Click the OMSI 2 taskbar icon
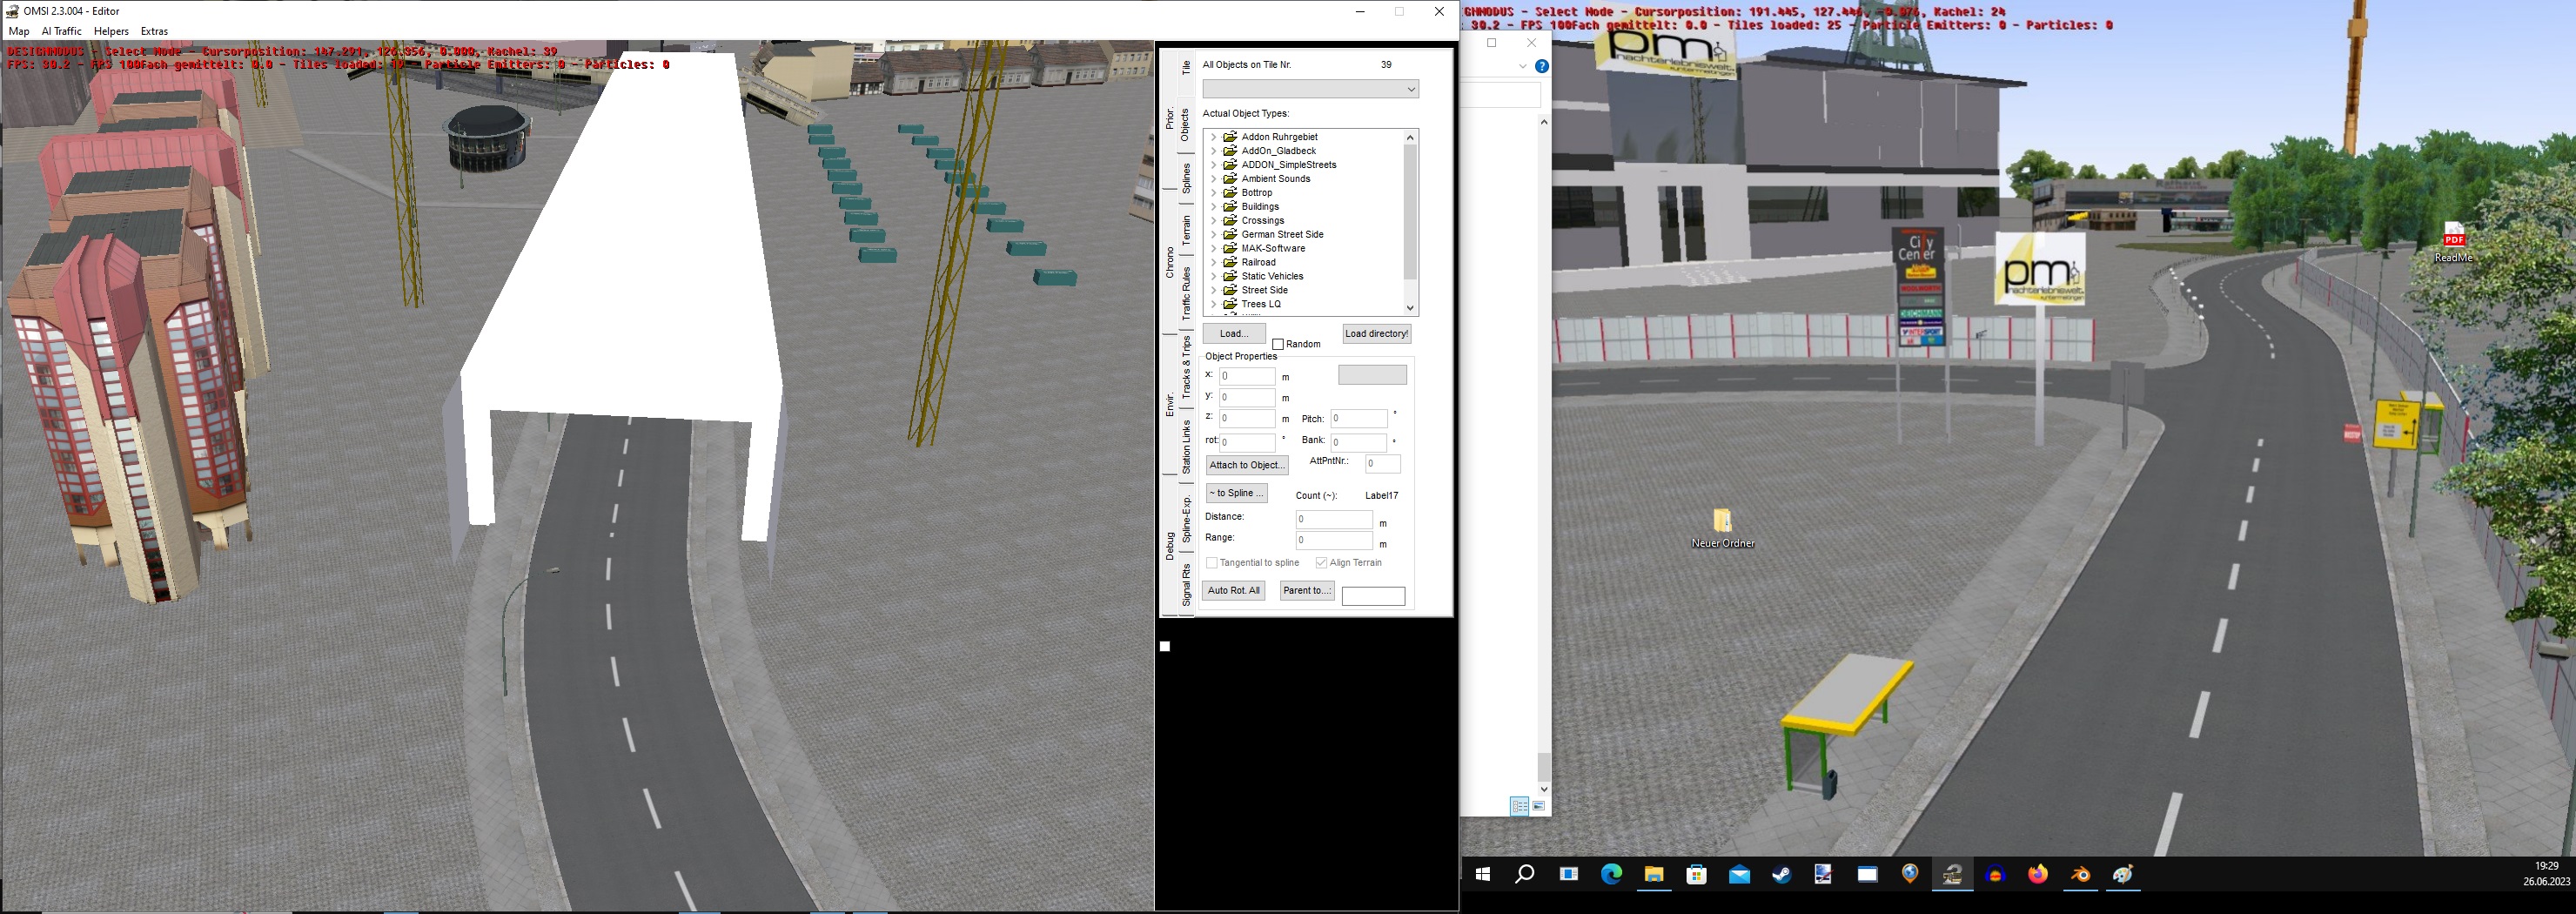The image size is (2576, 914). (x=1952, y=875)
